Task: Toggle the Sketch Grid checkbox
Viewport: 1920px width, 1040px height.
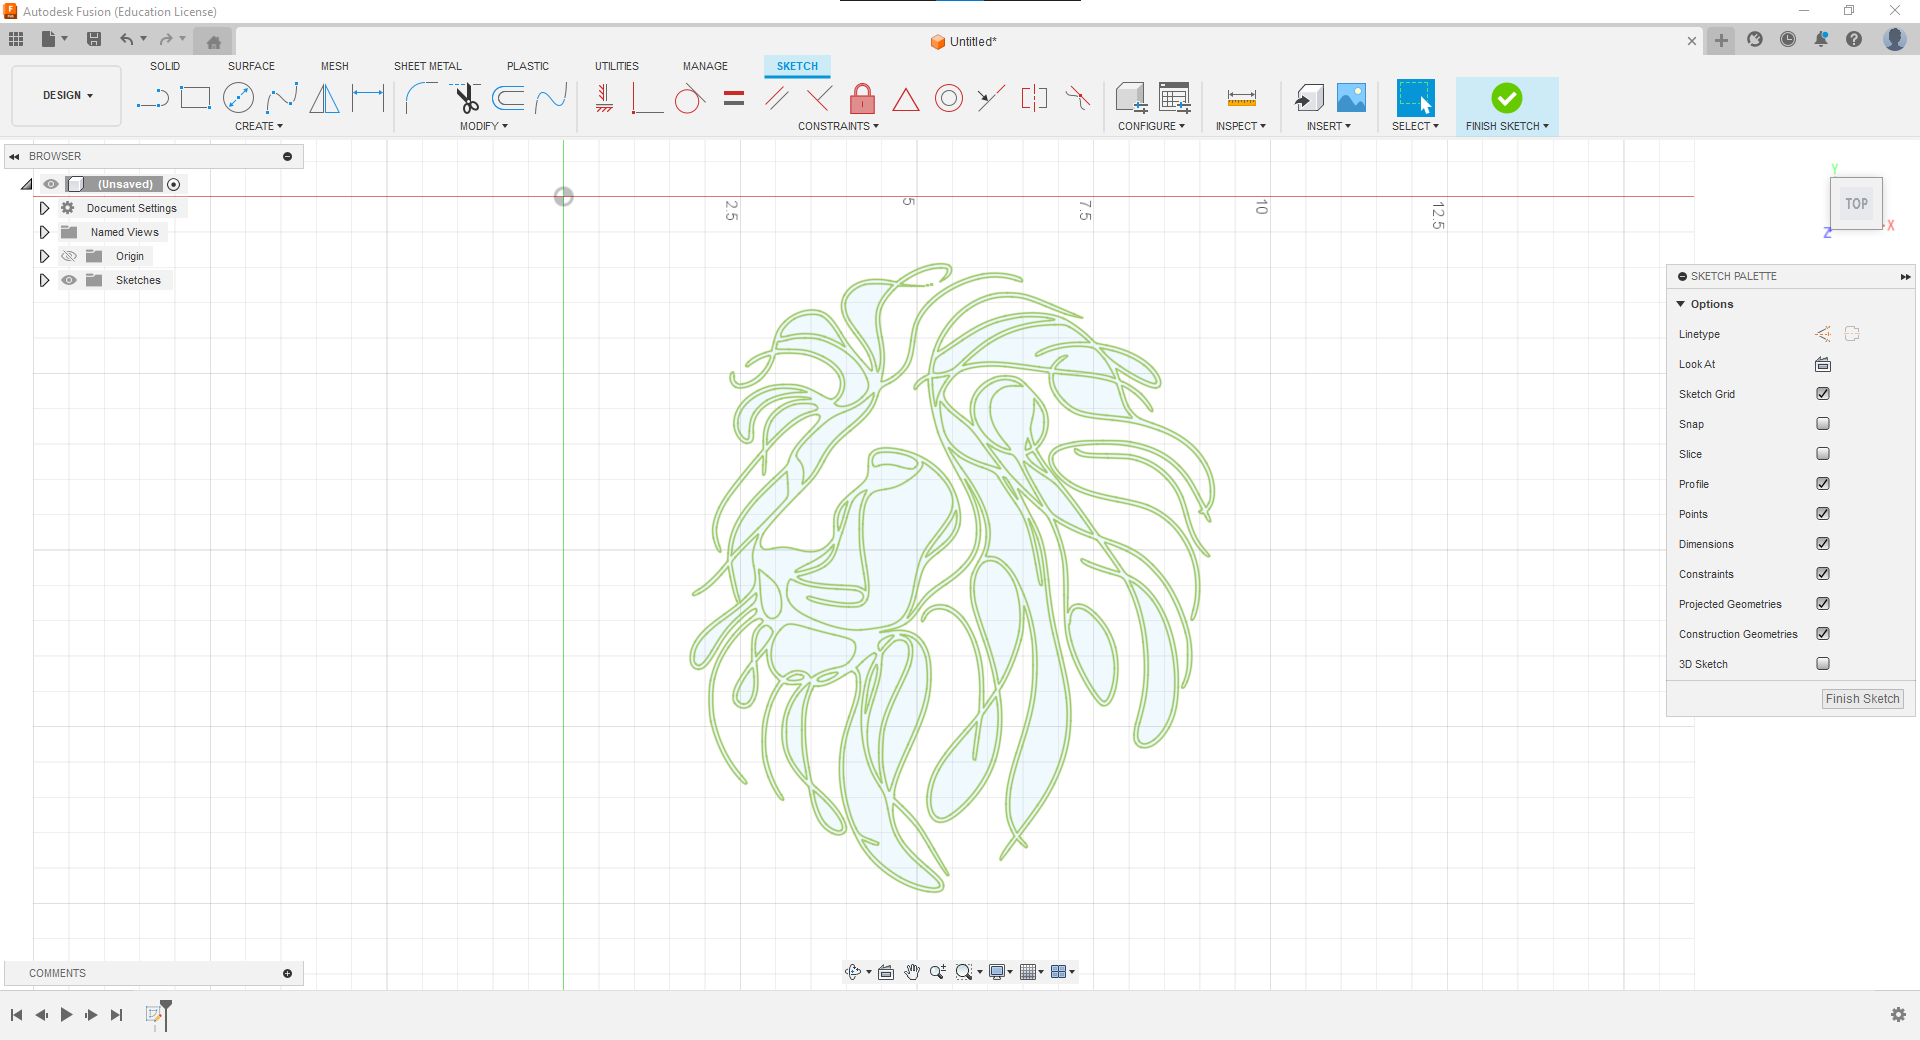Action: pyautogui.click(x=1823, y=394)
